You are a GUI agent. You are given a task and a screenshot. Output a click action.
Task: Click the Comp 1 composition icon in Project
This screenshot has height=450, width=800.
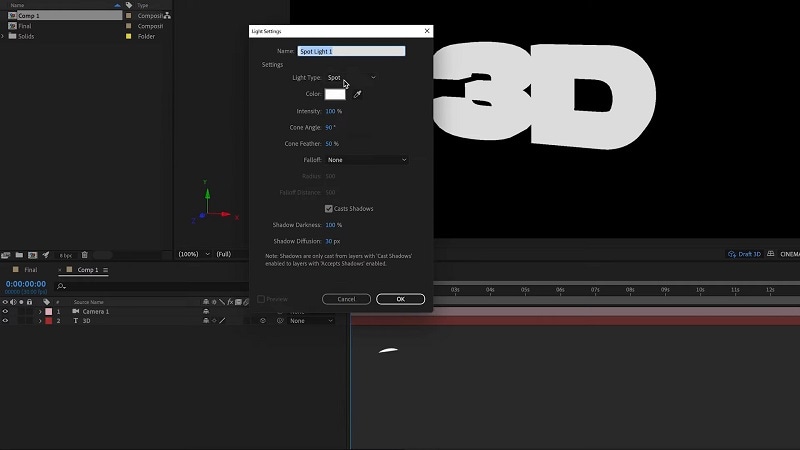[x=12, y=16]
